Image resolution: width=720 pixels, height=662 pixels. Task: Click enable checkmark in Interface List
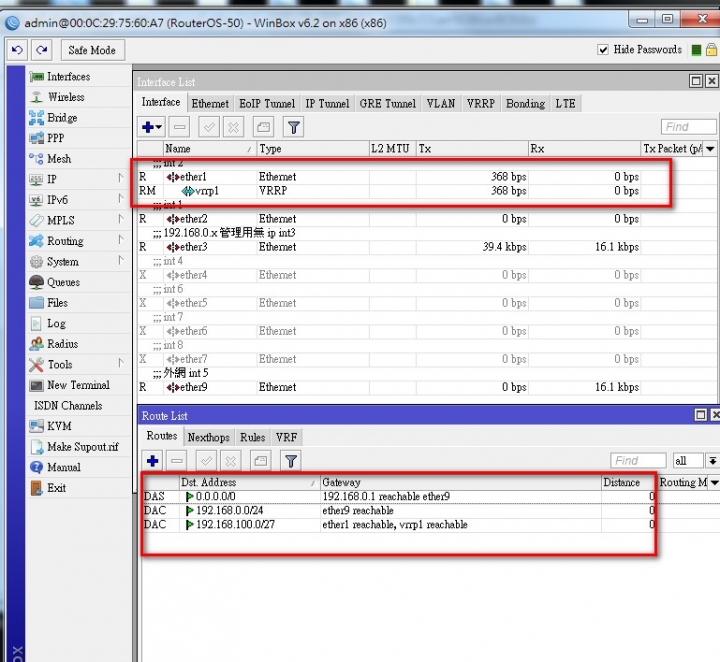[209, 127]
